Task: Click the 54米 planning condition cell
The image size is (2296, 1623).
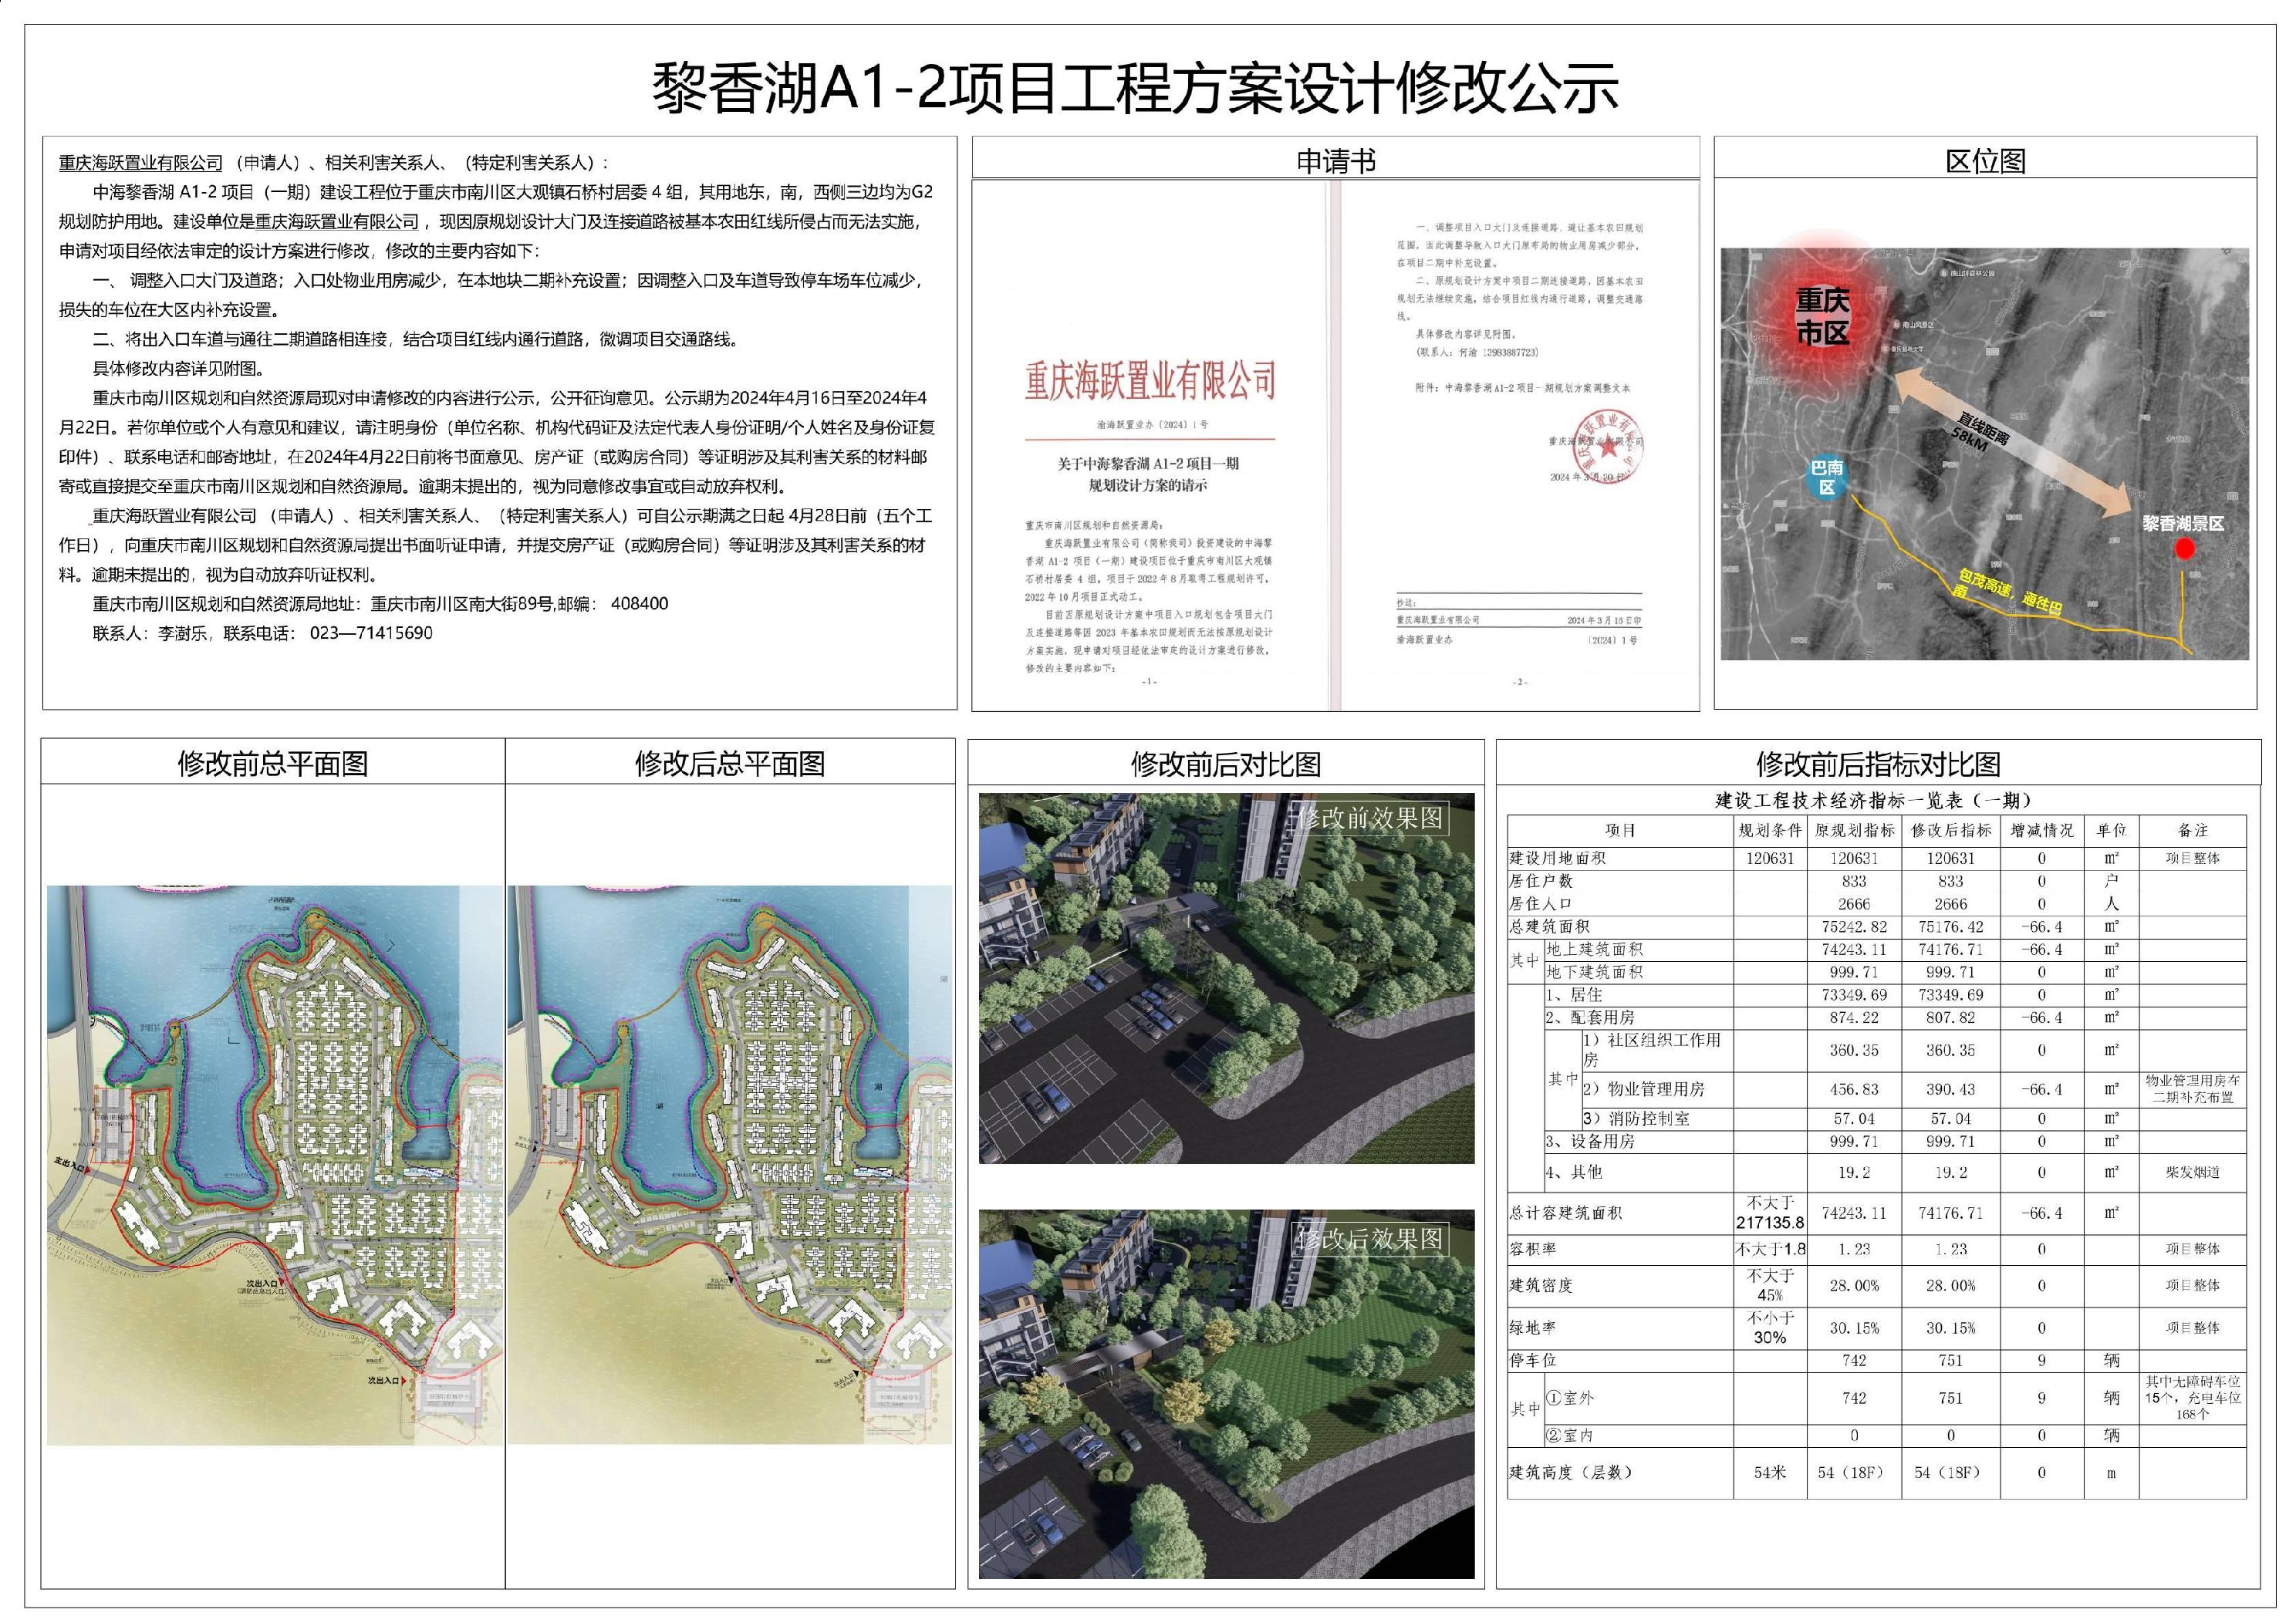Action: [1770, 1472]
